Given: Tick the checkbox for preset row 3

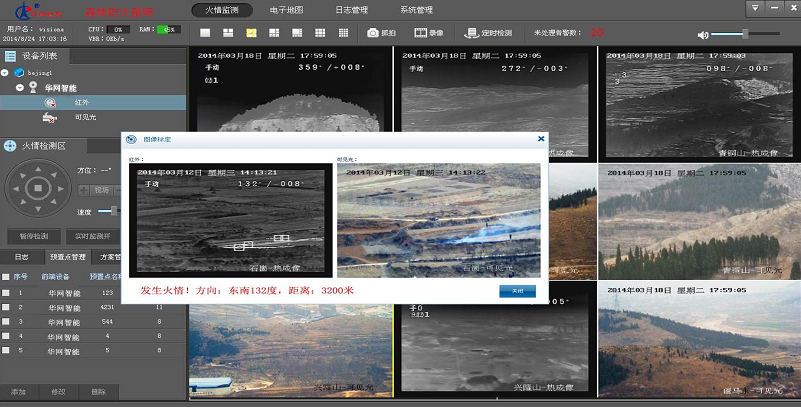Looking at the screenshot, I should tap(6, 322).
